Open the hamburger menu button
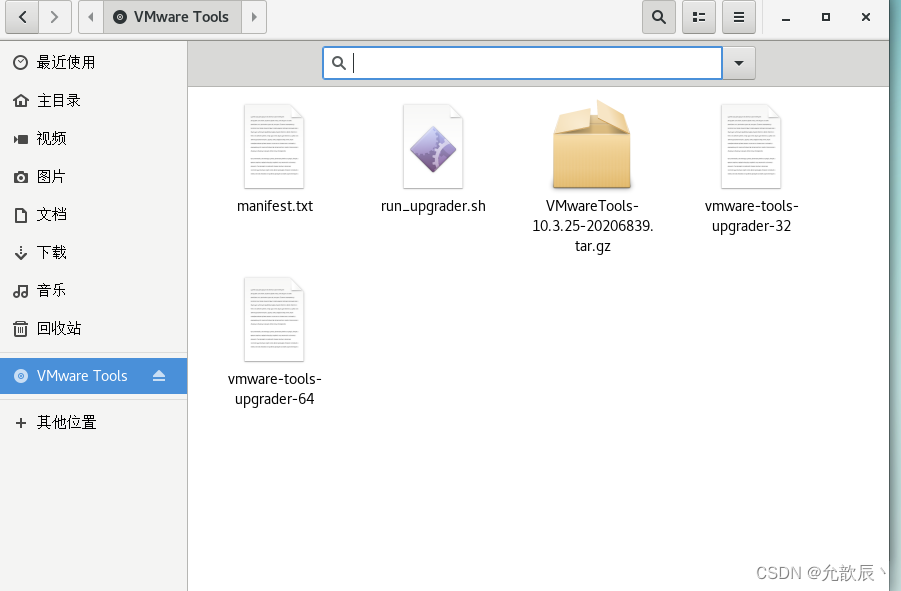This screenshot has width=901, height=591. pyautogui.click(x=739, y=17)
